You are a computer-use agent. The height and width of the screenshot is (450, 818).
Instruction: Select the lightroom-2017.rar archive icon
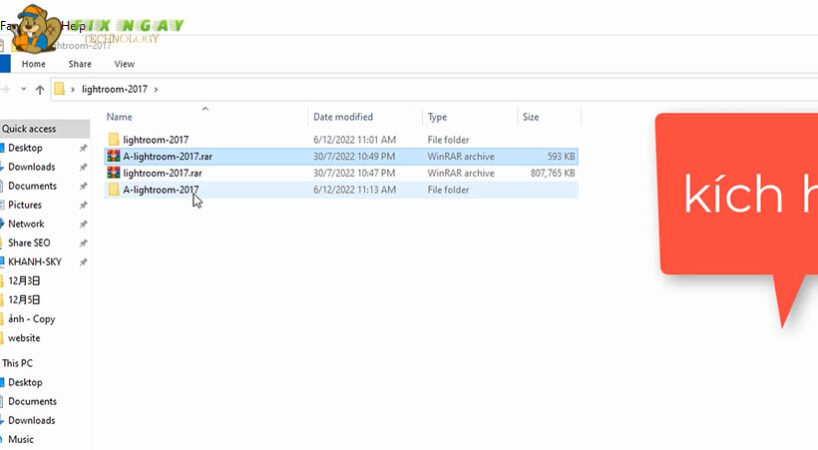pyautogui.click(x=114, y=173)
